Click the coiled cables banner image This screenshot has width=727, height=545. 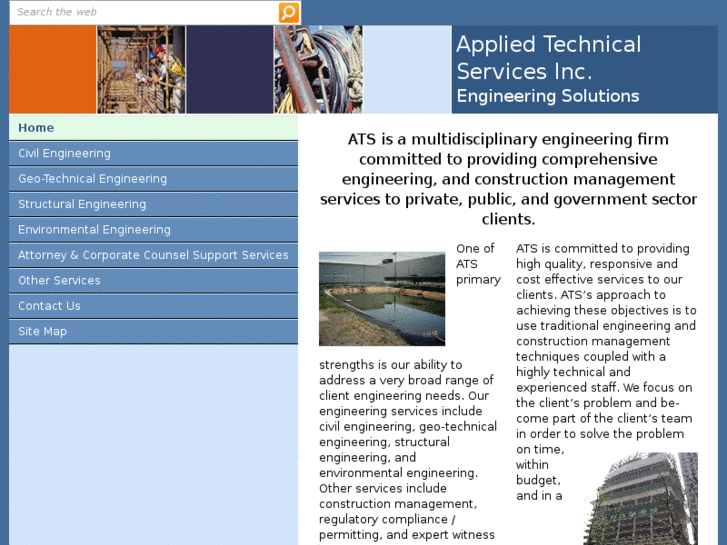coord(319,70)
